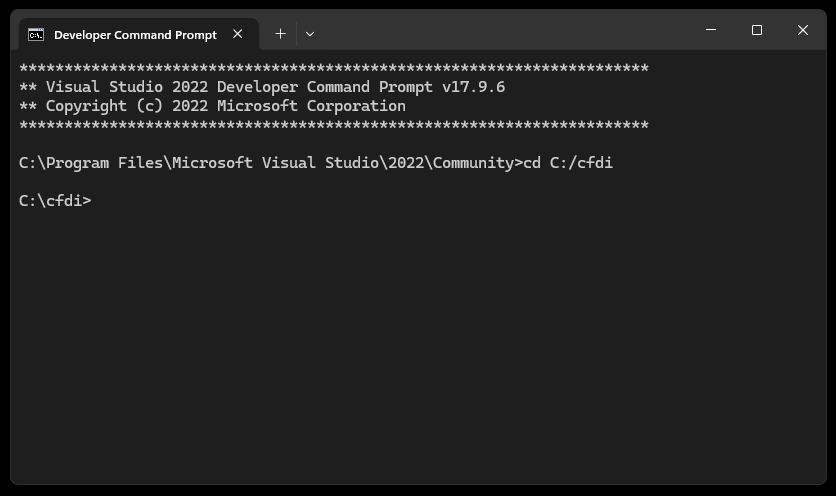This screenshot has height=496, width=836.
Task: Click the Copyright (c) 2022 line
Action: (x=212, y=106)
